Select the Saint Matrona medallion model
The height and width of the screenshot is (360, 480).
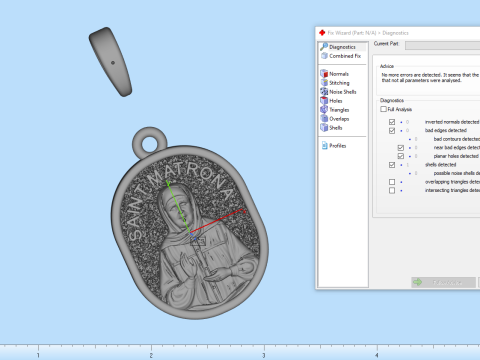(x=190, y=223)
